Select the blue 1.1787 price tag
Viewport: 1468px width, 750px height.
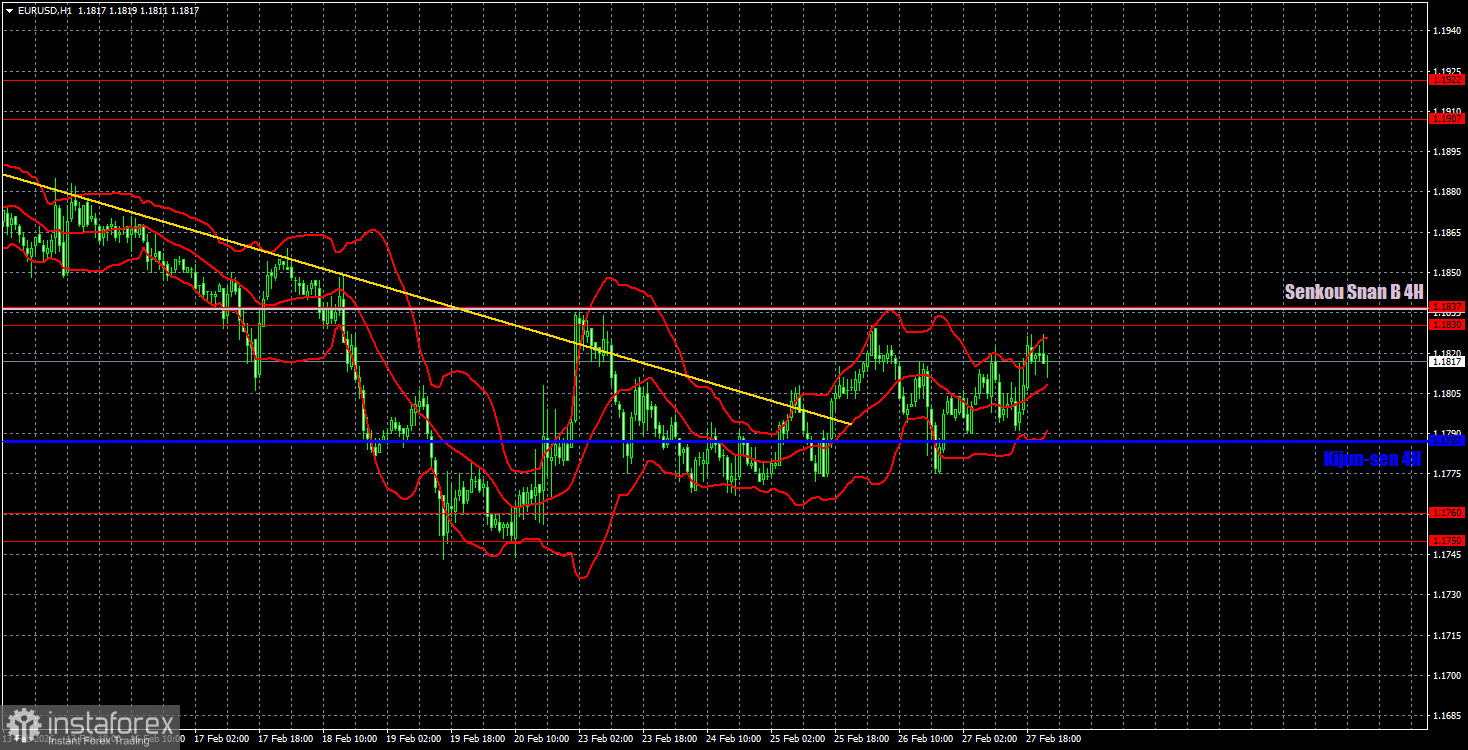point(1447,440)
